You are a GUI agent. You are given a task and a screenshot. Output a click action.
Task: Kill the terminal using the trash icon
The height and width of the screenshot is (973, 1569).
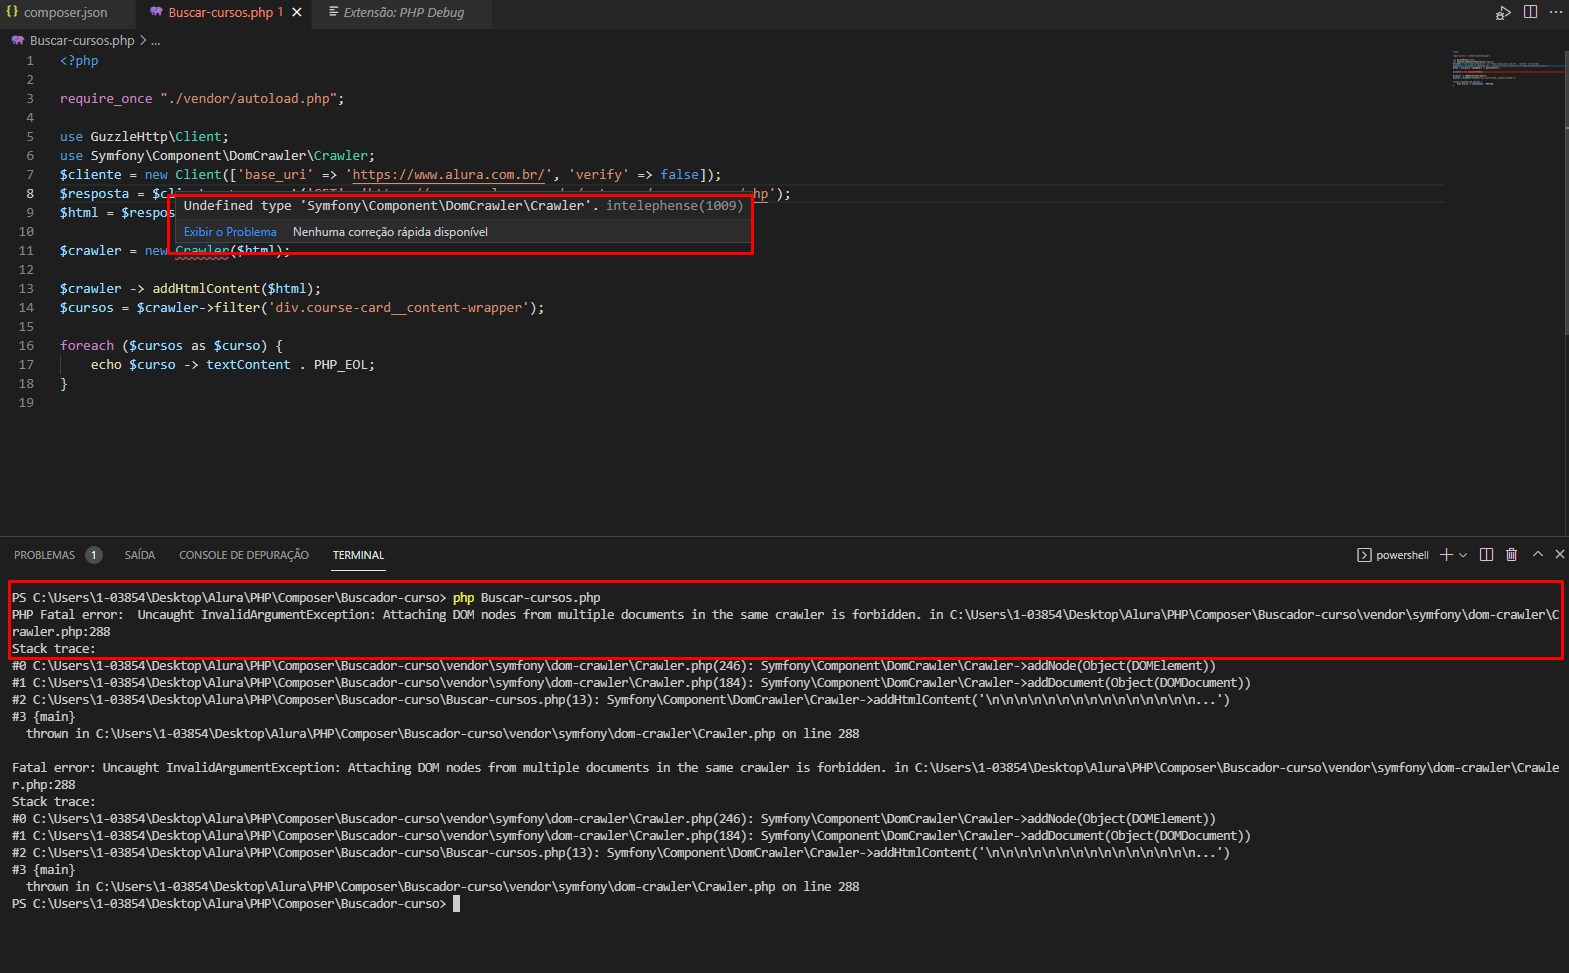(1512, 554)
